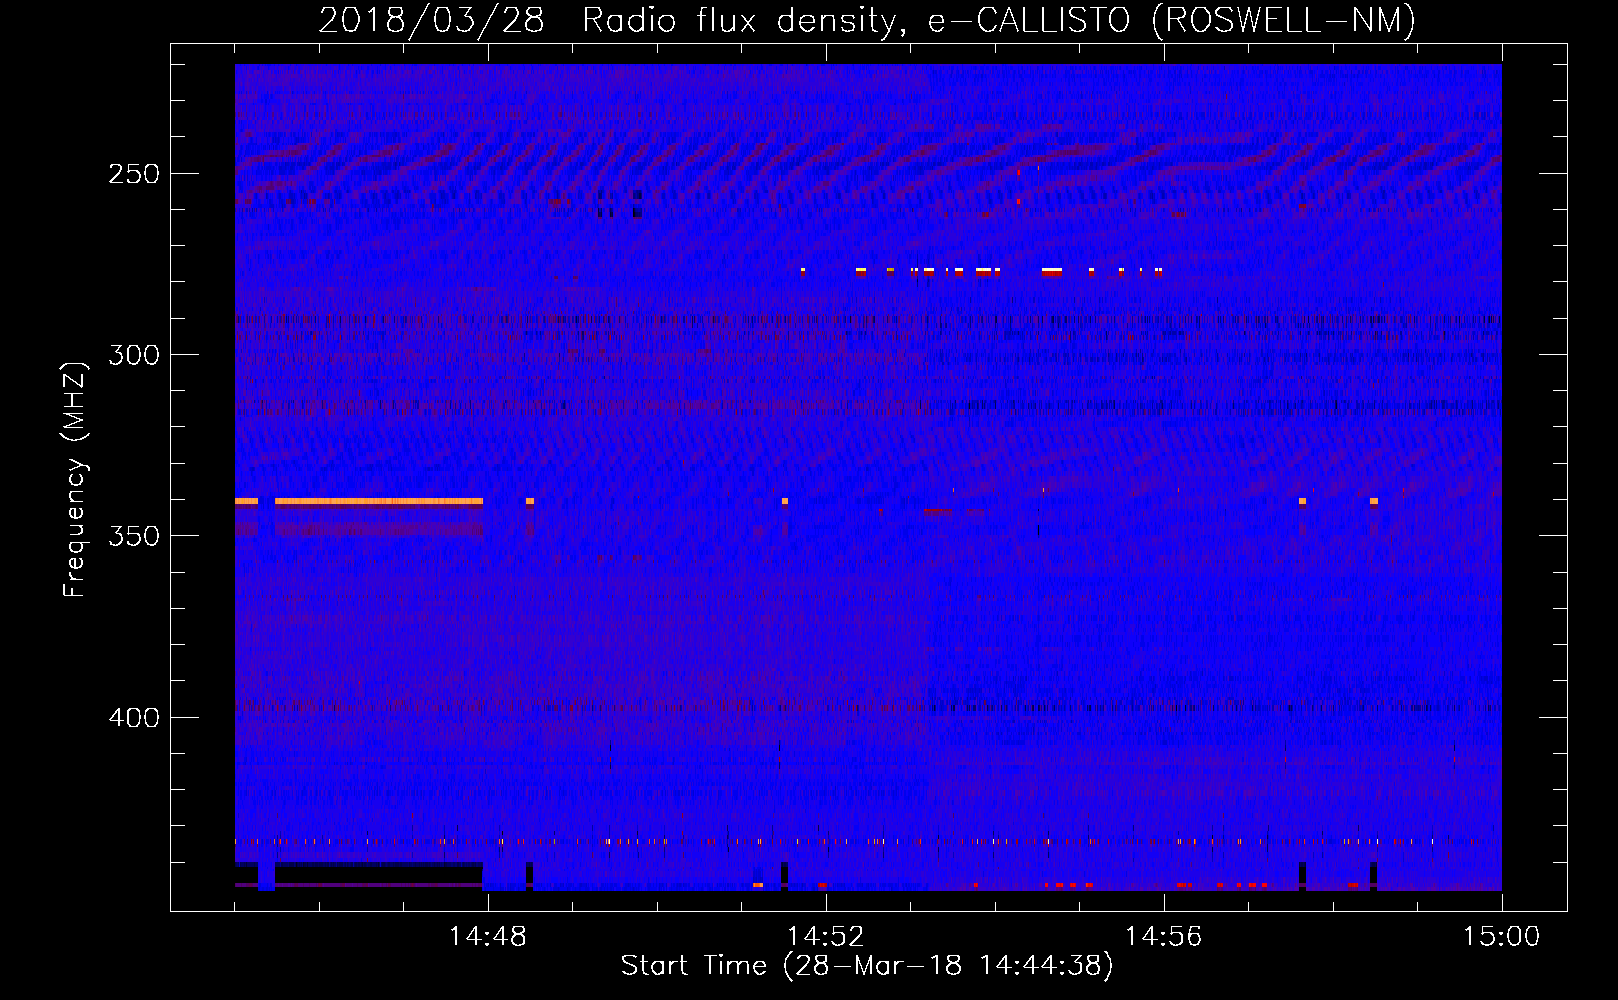Click the 14:52 time tick label
The width and height of the screenshot is (1618, 1000).
coord(826,937)
